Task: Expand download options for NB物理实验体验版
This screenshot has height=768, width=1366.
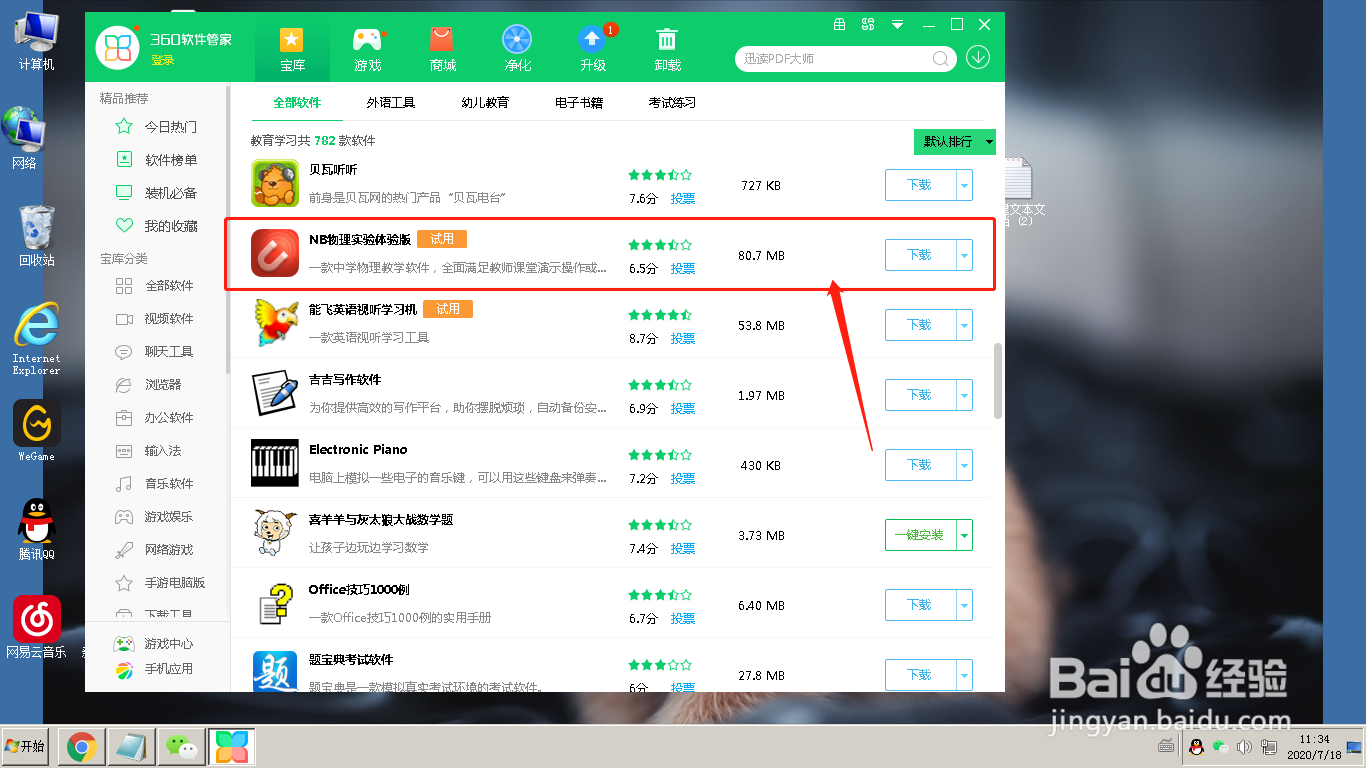Action: (x=965, y=255)
